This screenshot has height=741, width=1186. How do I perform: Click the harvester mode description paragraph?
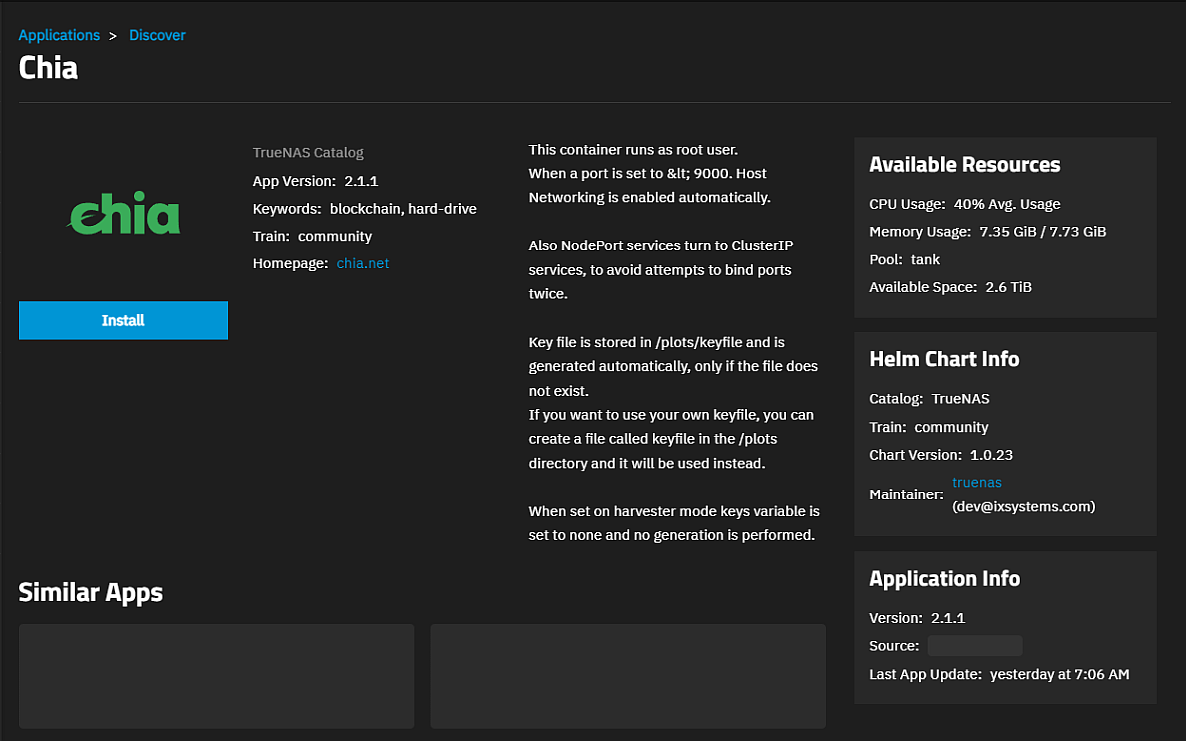[674, 523]
